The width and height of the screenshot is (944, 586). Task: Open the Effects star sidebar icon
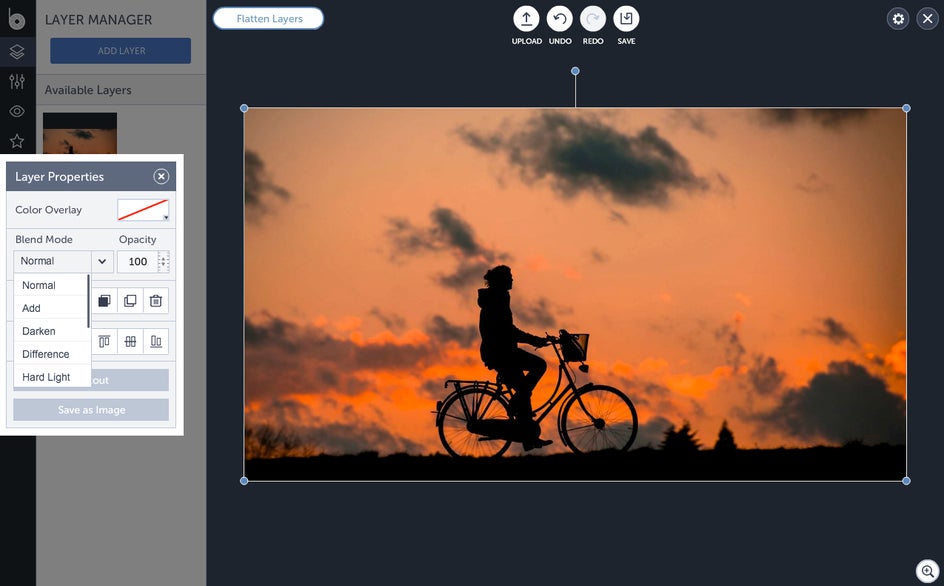tap(17, 141)
